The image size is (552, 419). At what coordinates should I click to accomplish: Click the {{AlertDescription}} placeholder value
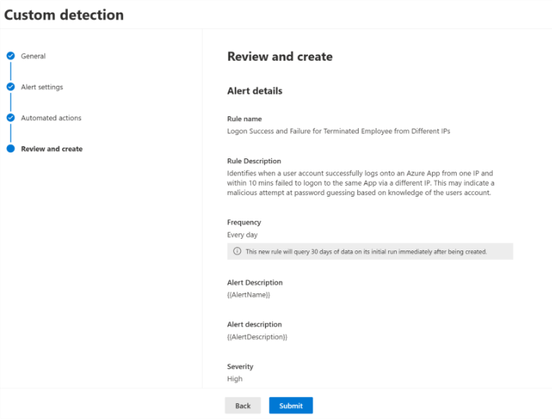(257, 337)
